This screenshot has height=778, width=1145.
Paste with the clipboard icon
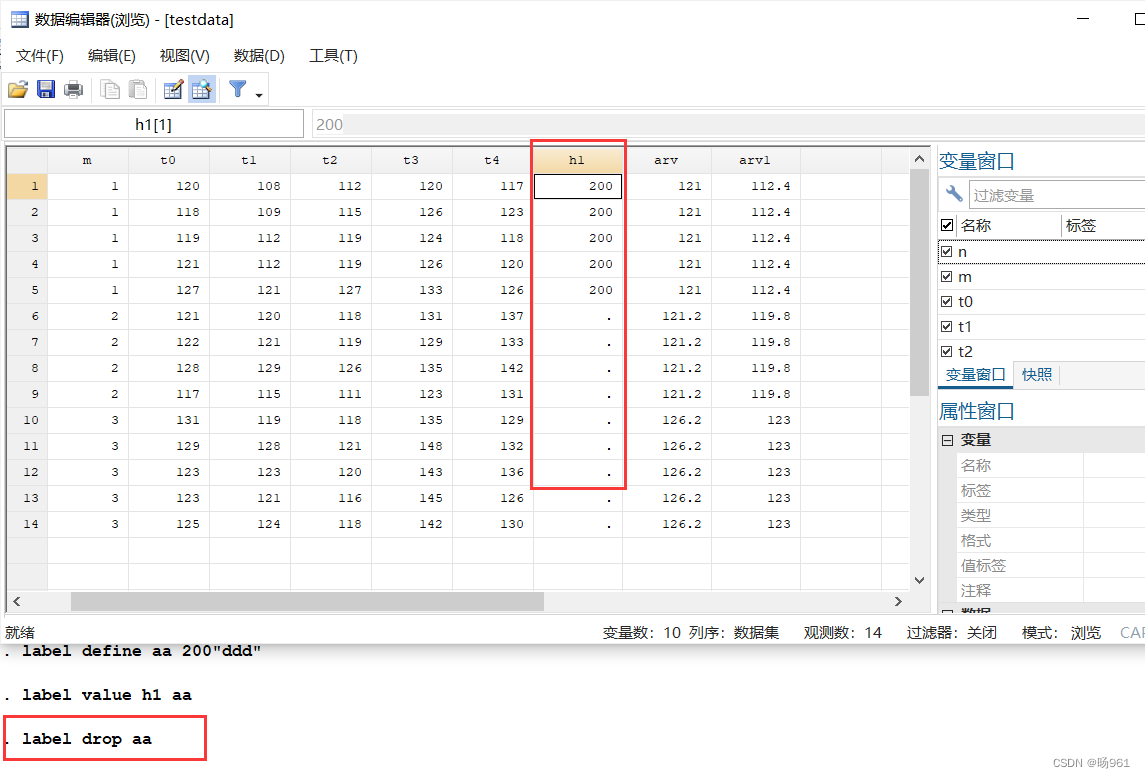click(x=137, y=89)
